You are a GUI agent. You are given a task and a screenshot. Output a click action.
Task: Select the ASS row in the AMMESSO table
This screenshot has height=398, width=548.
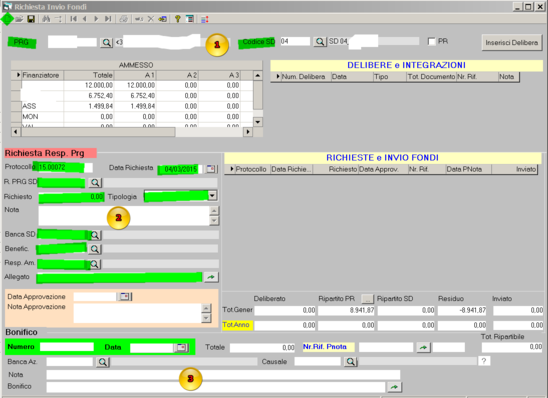click(132, 106)
